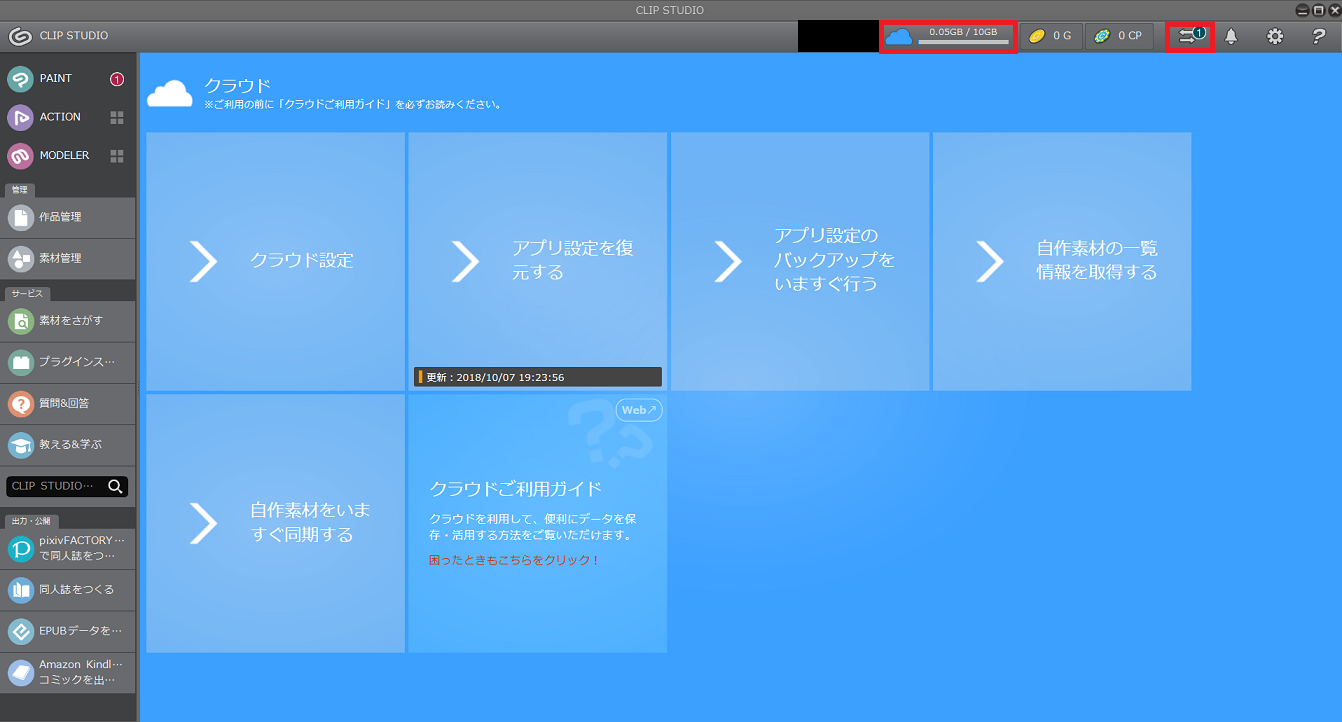Click the cloud storage usage indicator 0.05GB / 10GB
This screenshot has height=722, width=1342.
[x=948, y=36]
